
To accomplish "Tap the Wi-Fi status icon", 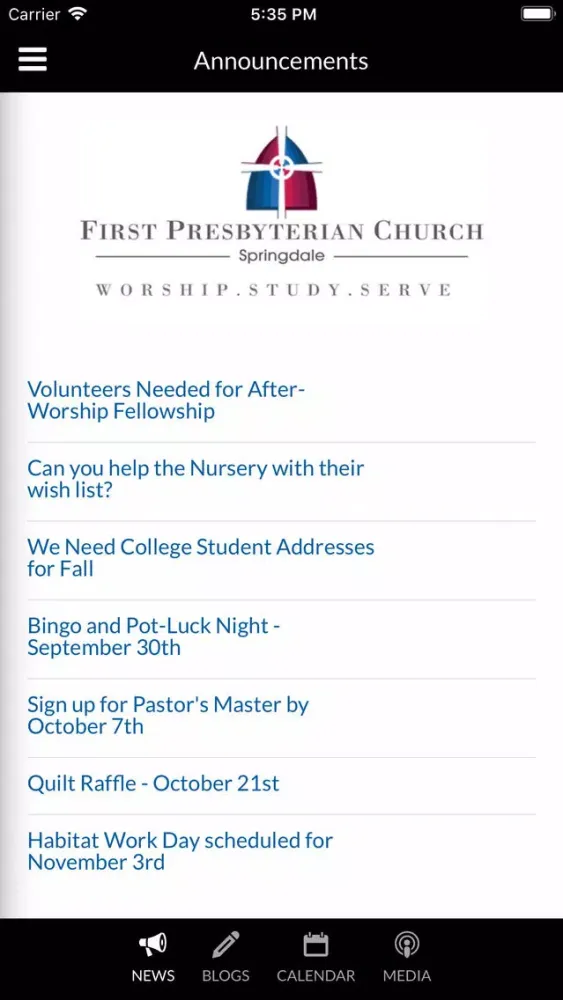I will 78,13.
